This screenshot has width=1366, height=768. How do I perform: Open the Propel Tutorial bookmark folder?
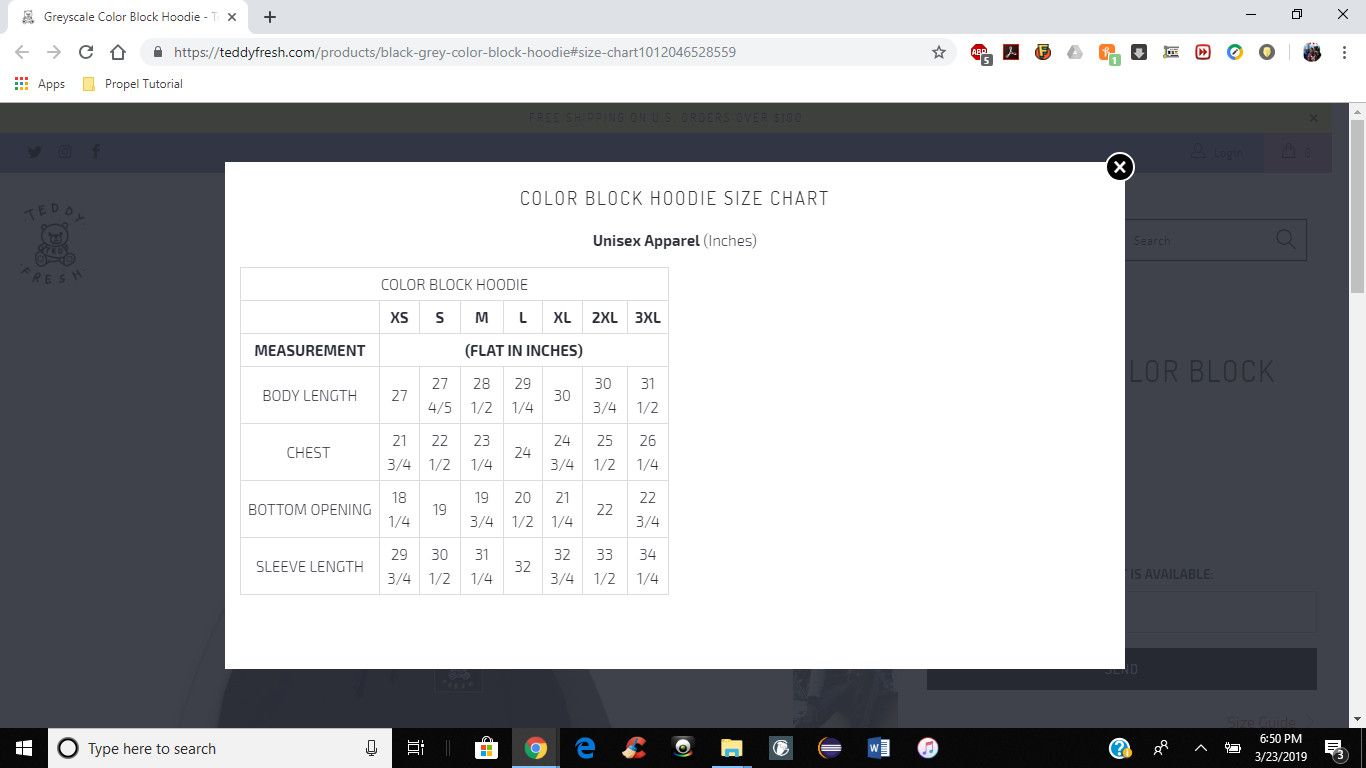(x=133, y=84)
